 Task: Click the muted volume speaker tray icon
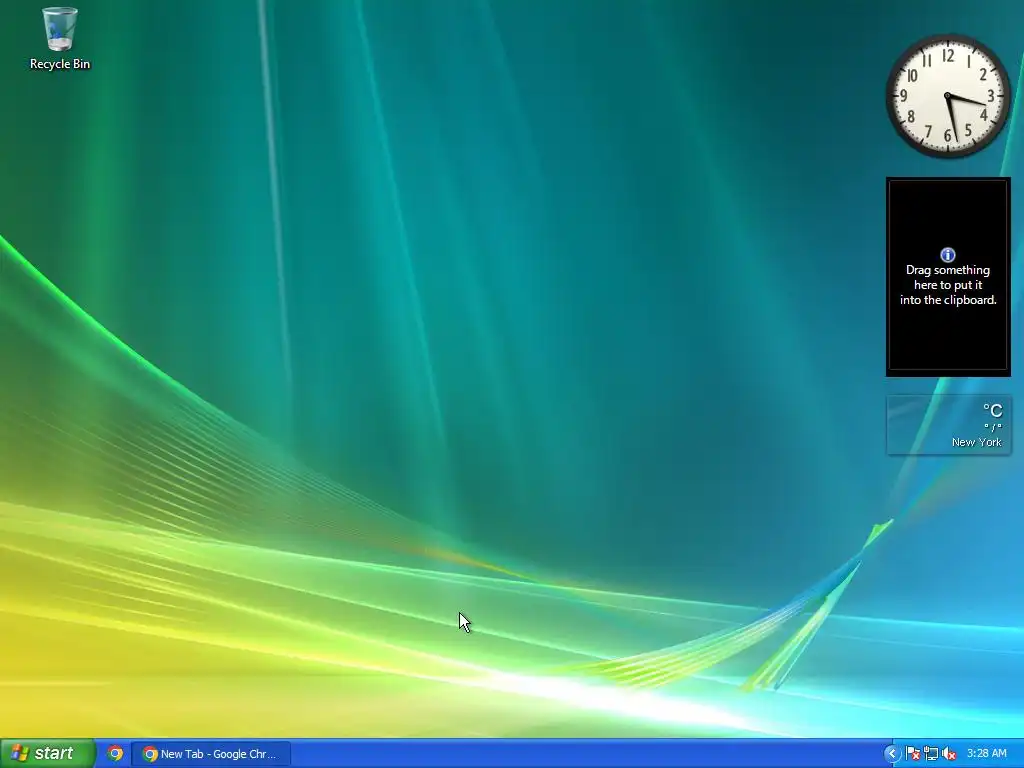click(949, 754)
